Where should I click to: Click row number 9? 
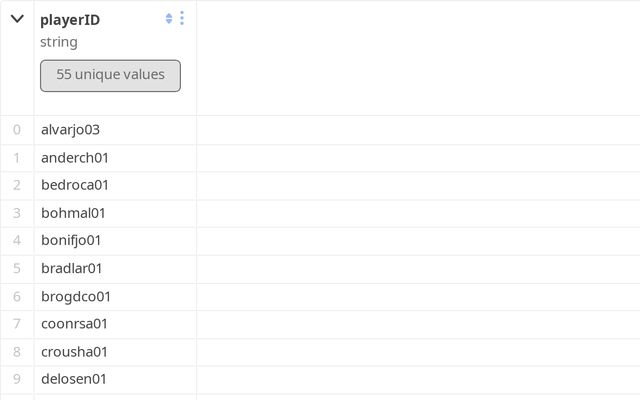click(x=17, y=379)
